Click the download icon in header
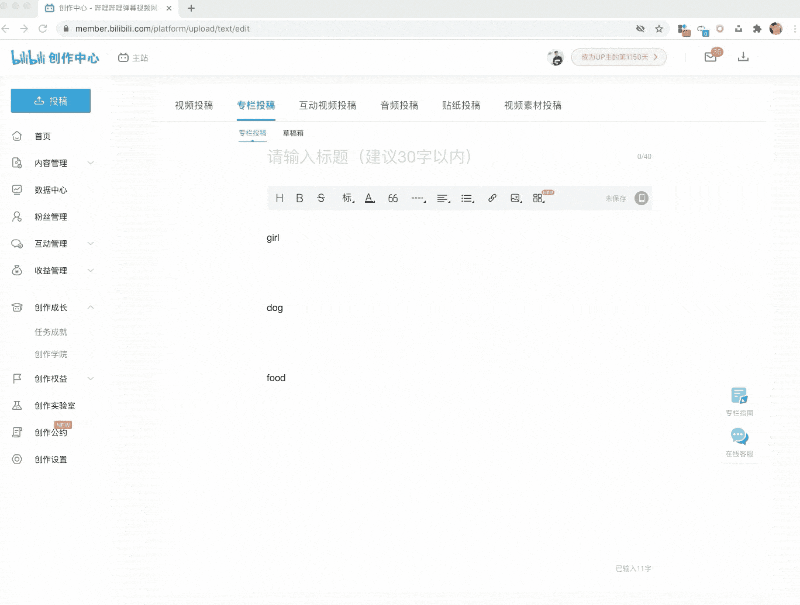Viewport: 800px width, 605px height. (x=743, y=57)
